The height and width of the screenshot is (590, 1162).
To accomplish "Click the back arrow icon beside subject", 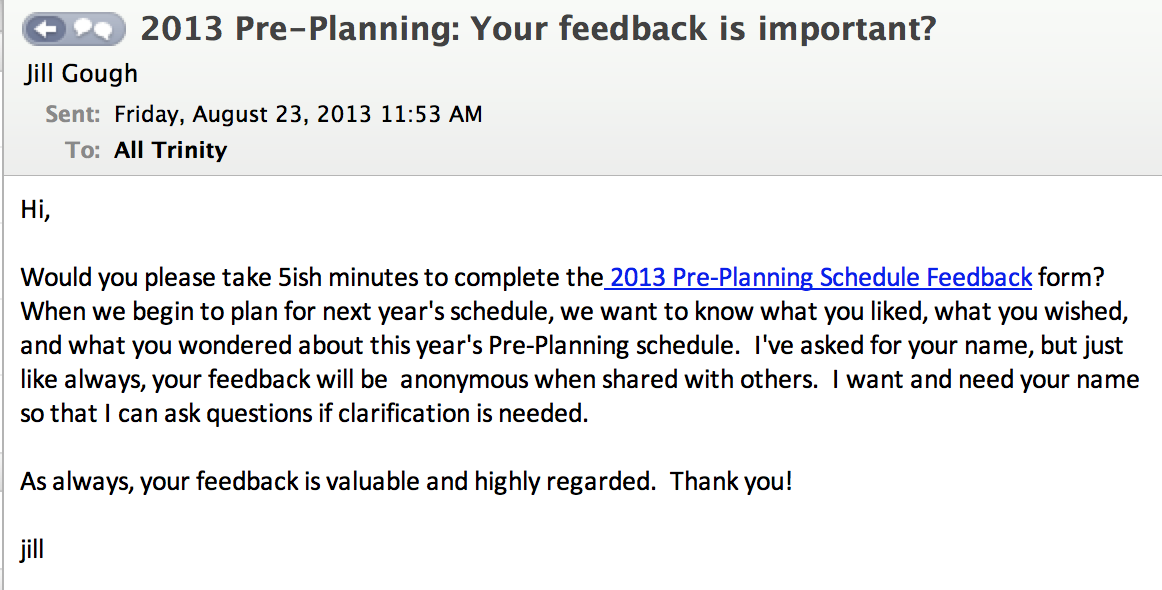I will point(46,30).
